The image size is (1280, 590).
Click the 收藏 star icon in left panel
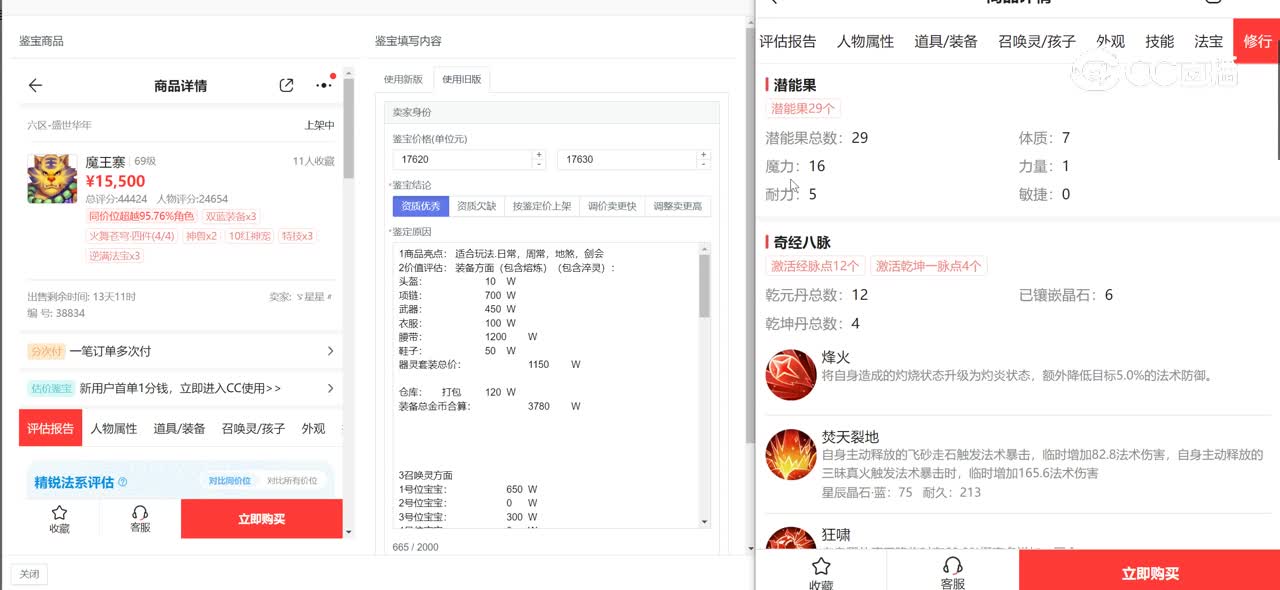coord(59,513)
